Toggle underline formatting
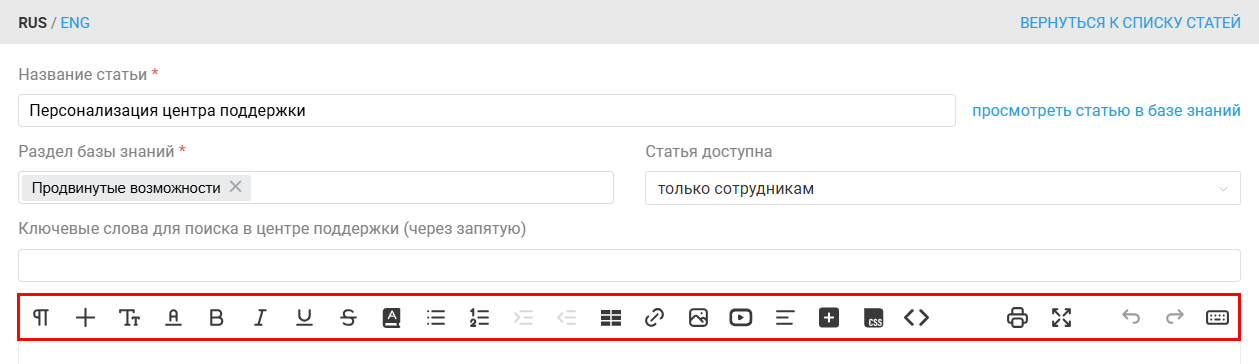Image resolution: width=1259 pixels, height=364 pixels. pos(304,318)
